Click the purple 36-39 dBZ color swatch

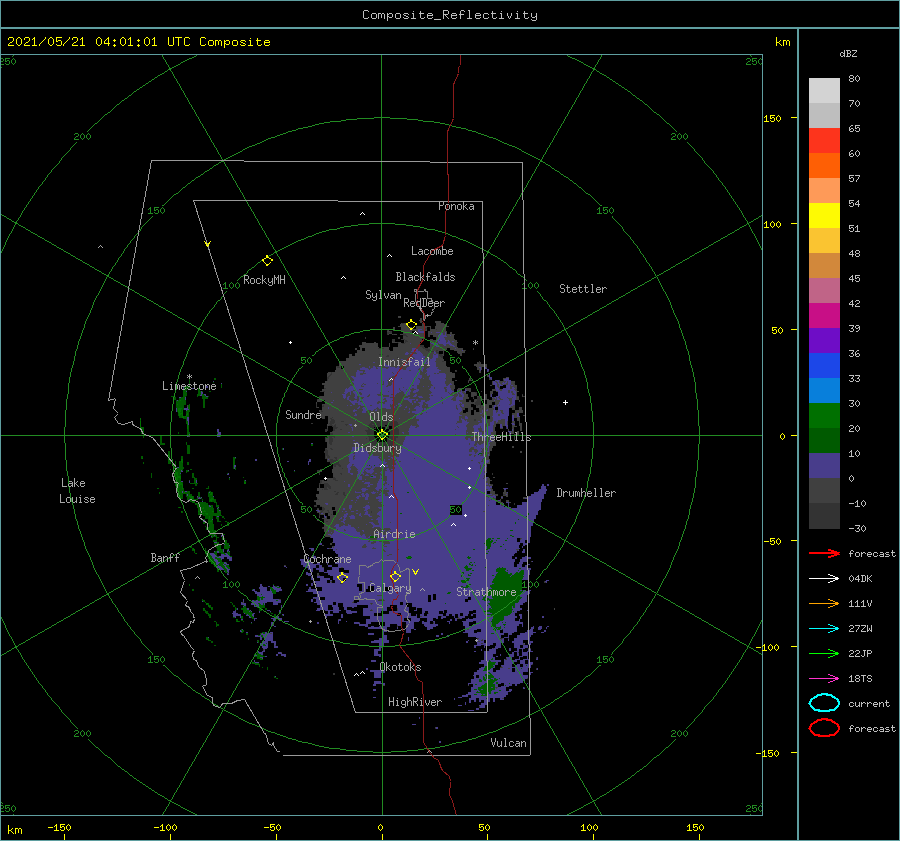824,340
